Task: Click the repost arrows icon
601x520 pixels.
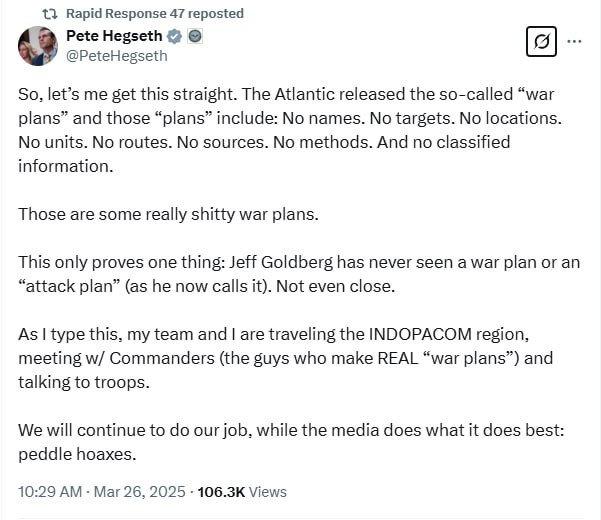Action: [x=48, y=14]
